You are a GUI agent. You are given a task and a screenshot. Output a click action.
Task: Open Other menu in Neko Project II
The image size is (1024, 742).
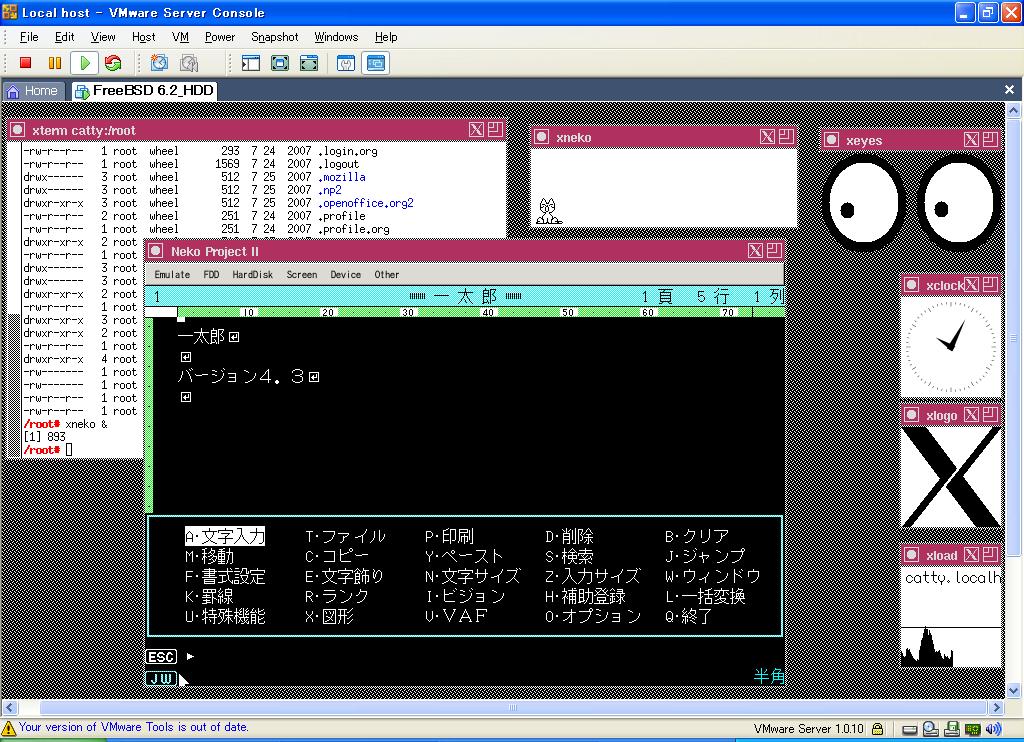tap(387, 274)
